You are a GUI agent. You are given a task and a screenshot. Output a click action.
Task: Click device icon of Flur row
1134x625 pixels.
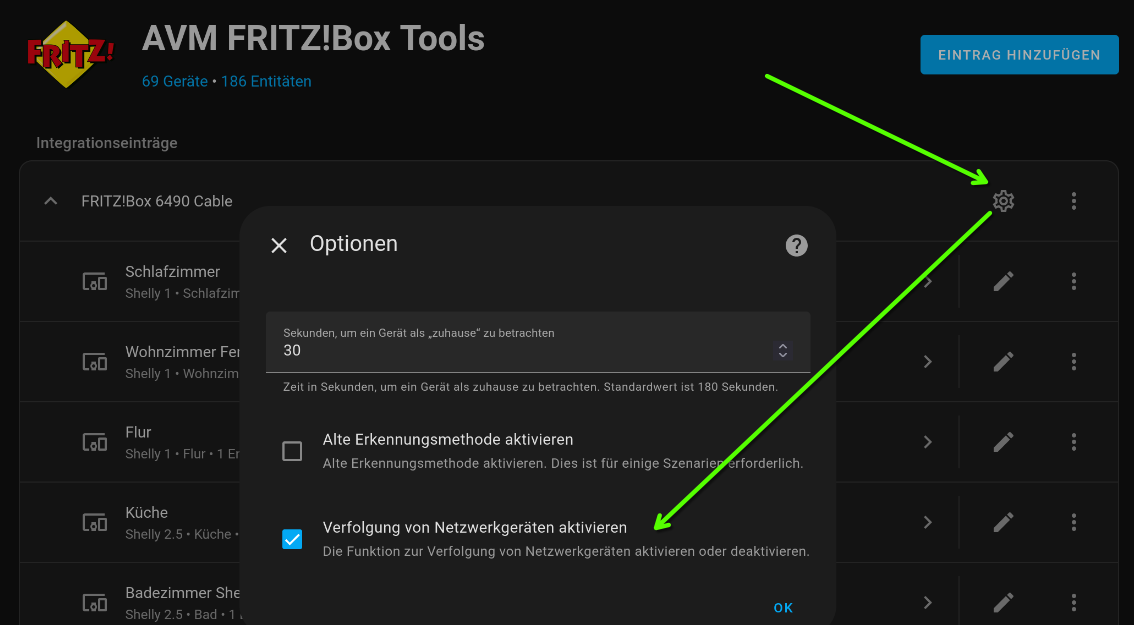pos(95,442)
